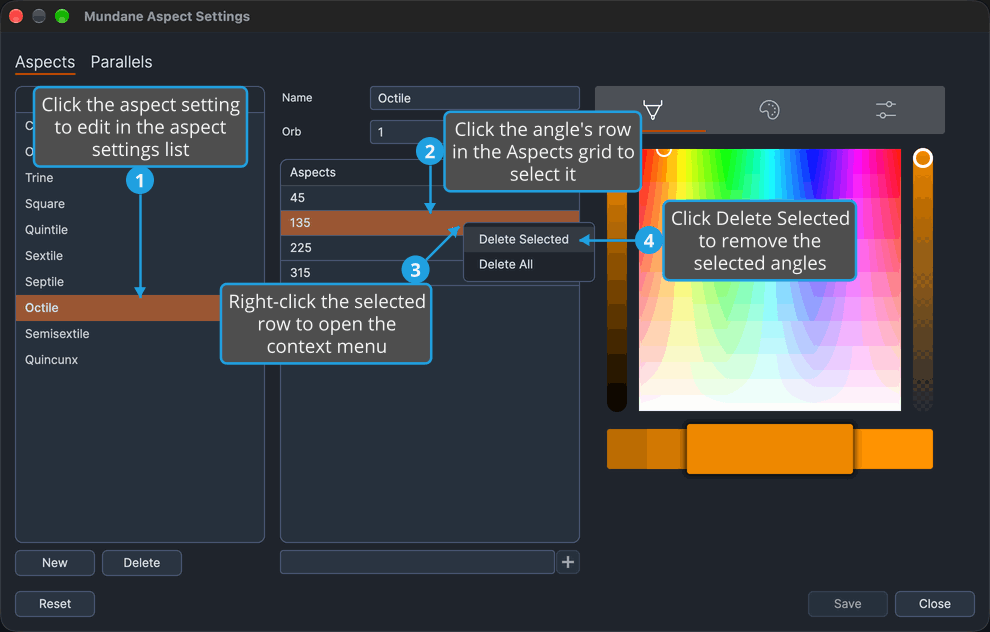The width and height of the screenshot is (990, 632).
Task: Choose Delete All from context menu
Action: (x=506, y=265)
